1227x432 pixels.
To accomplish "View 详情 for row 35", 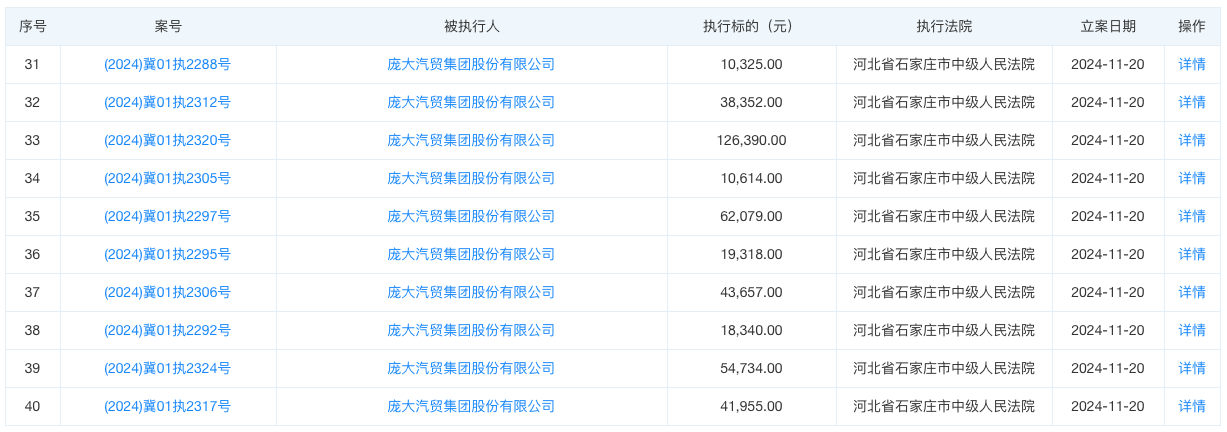I will [1192, 216].
